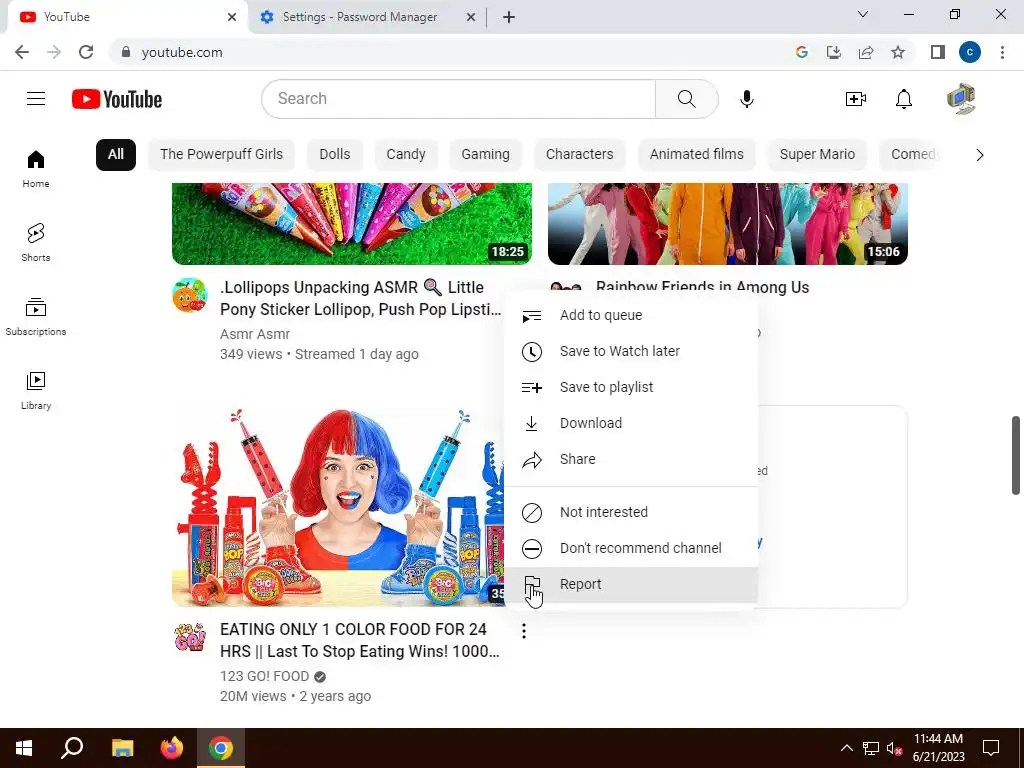The height and width of the screenshot is (768, 1024).
Task: Open Firefox from the taskbar
Action: click(172, 748)
